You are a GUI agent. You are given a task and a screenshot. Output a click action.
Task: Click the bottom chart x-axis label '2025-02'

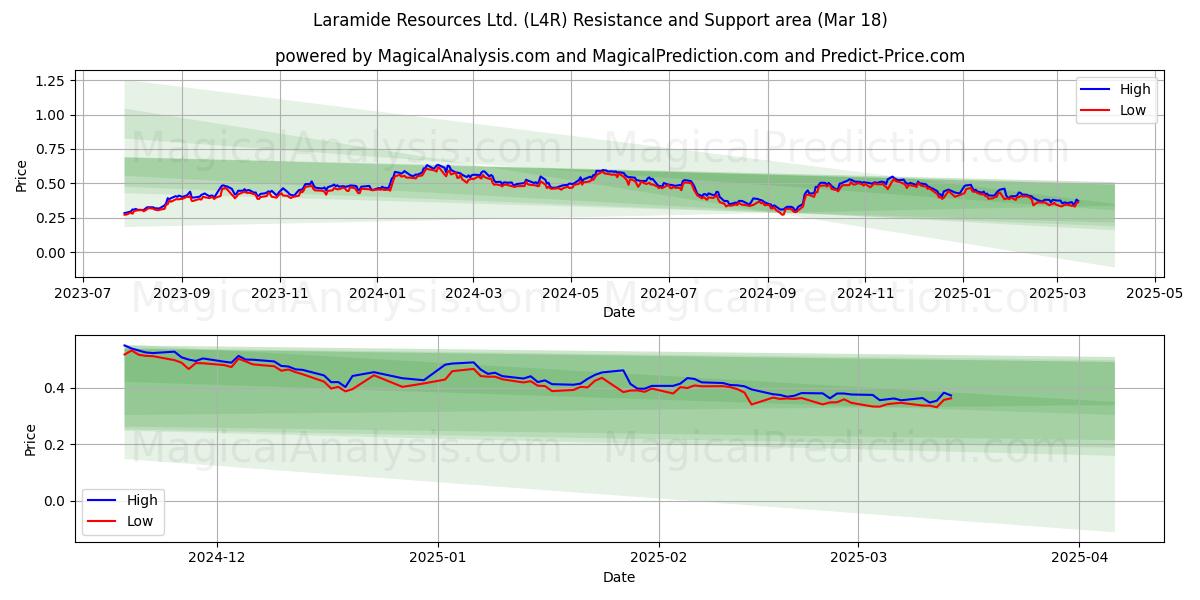661,558
